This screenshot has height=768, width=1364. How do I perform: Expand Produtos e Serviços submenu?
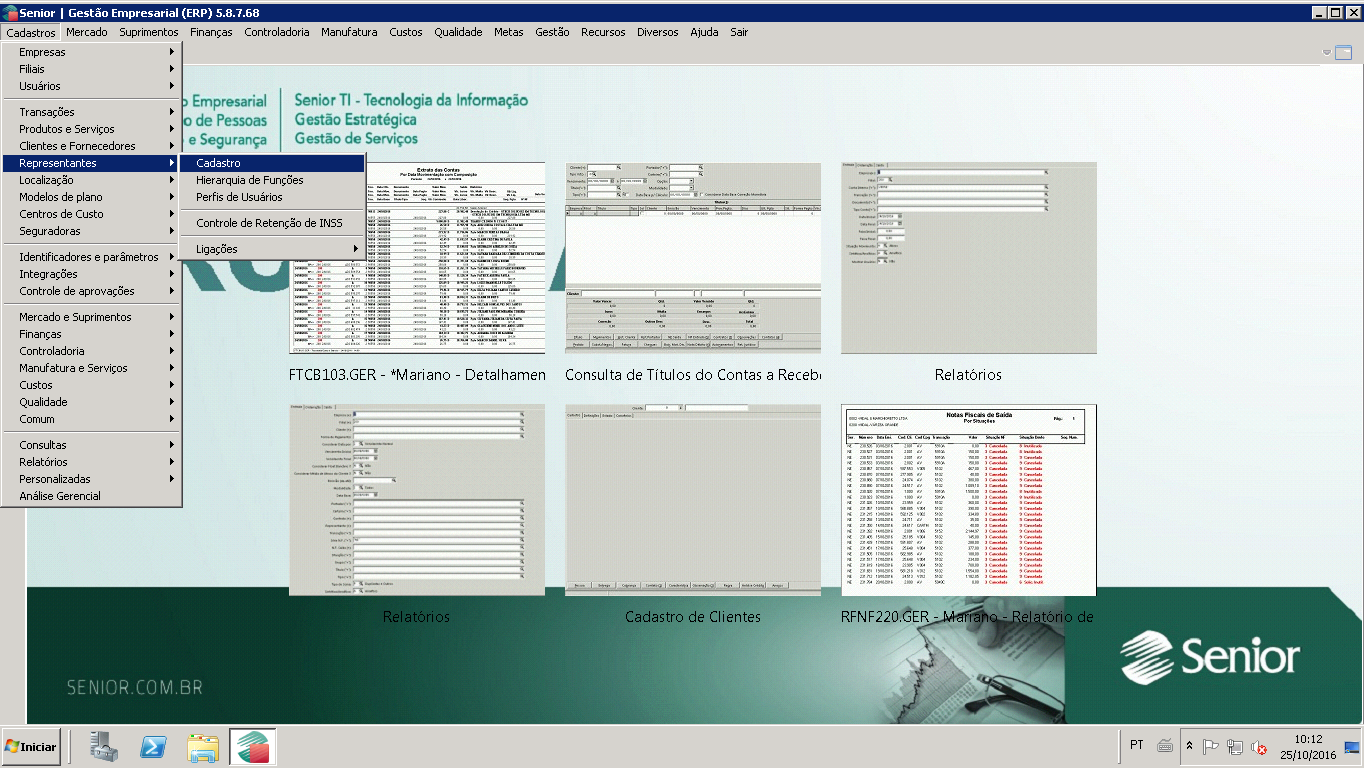tap(91, 129)
